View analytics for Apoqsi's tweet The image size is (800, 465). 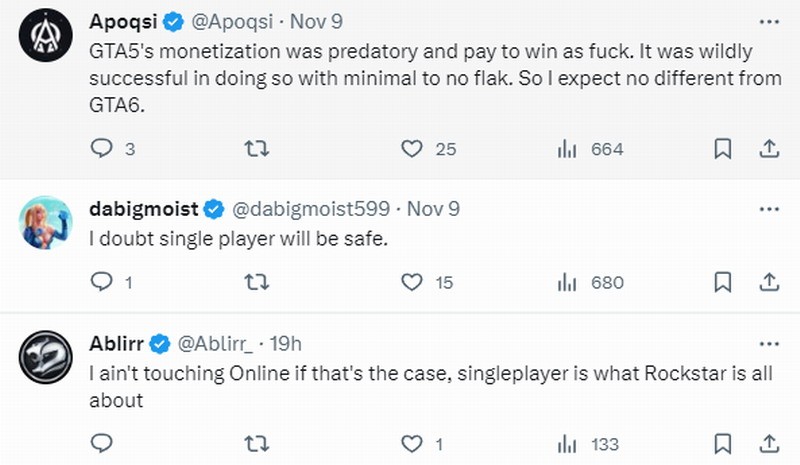[x=566, y=149]
